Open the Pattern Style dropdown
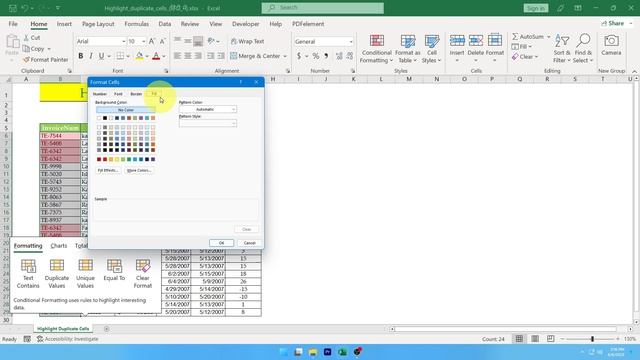The width and height of the screenshot is (640, 360). point(208,123)
